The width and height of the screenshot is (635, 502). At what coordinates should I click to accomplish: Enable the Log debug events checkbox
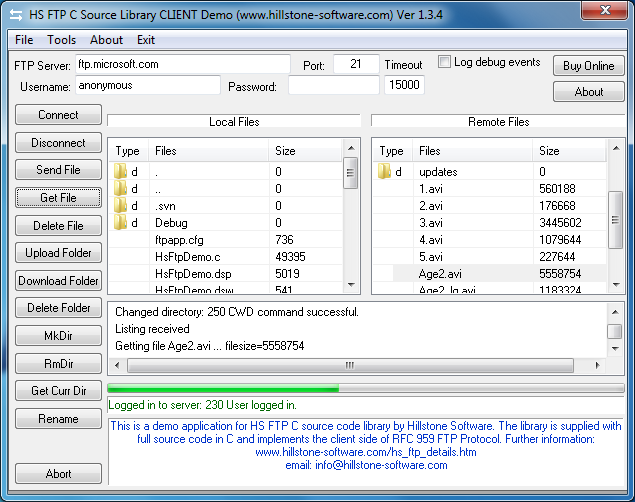coord(444,62)
